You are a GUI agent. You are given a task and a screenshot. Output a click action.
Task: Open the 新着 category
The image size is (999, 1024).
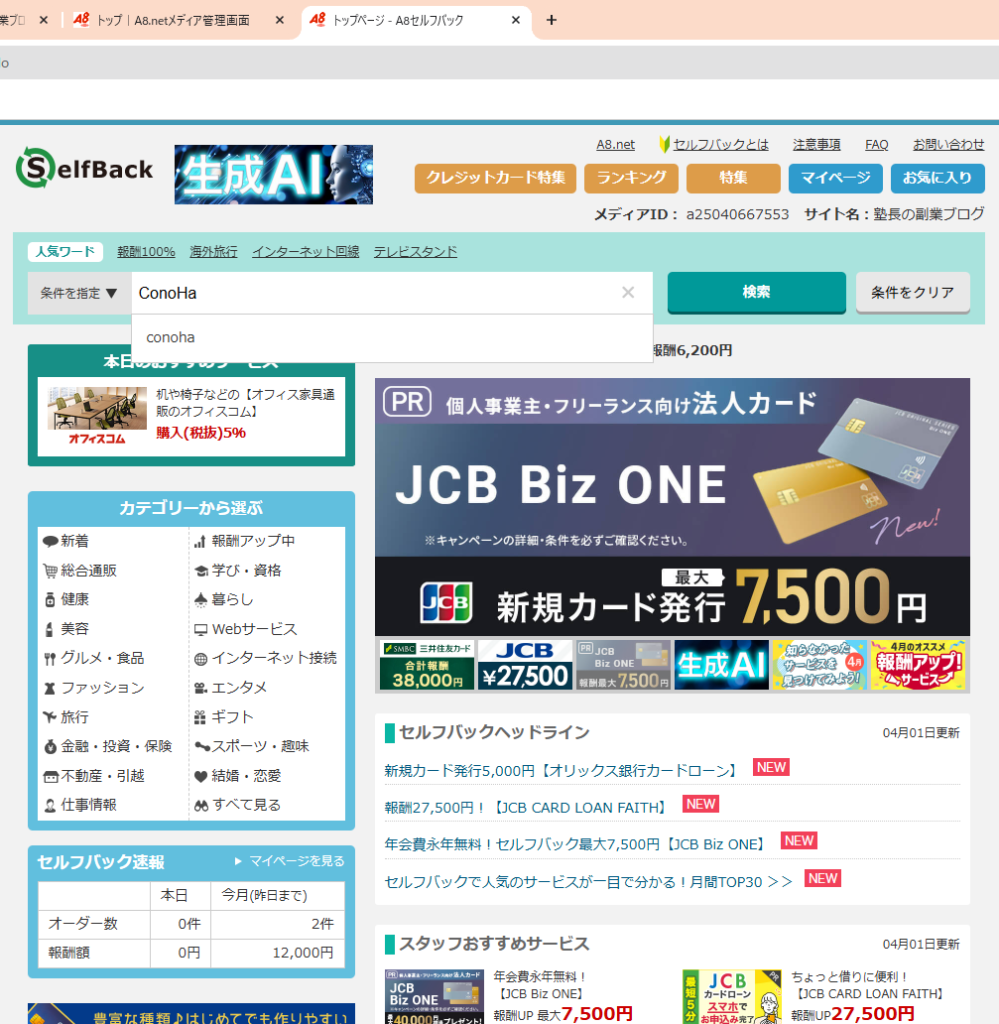coord(66,541)
